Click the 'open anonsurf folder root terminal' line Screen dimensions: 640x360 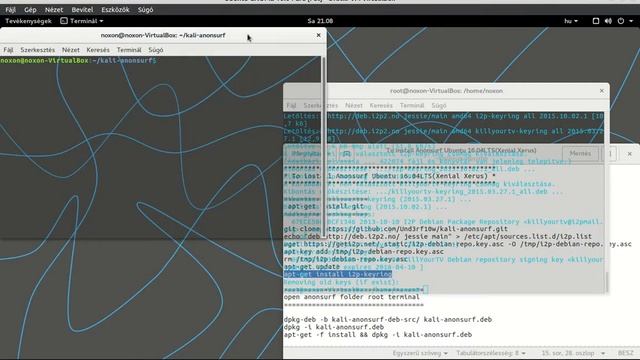click(351, 297)
